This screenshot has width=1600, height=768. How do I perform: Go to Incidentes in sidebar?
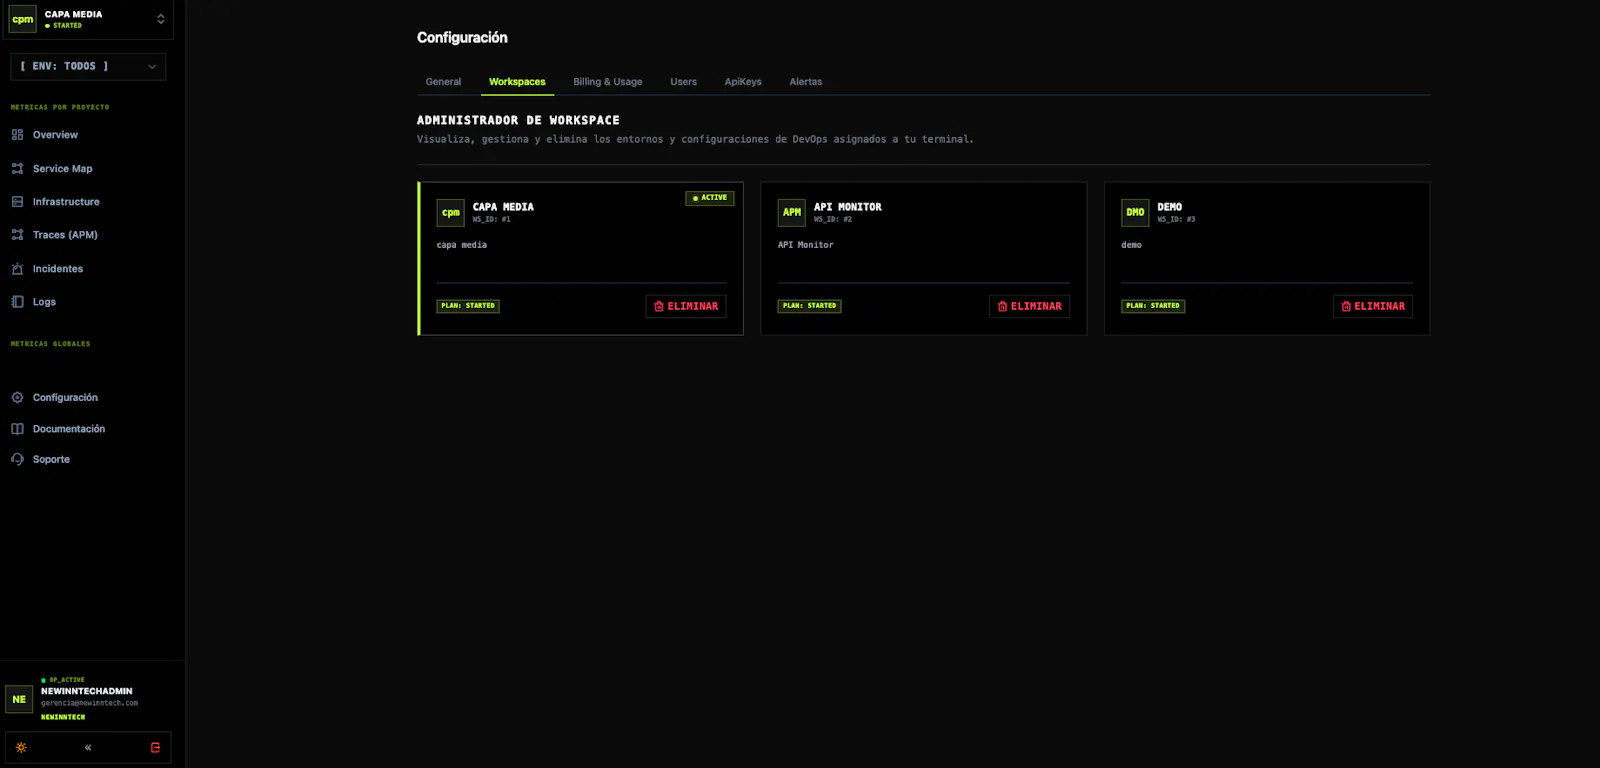(58, 269)
